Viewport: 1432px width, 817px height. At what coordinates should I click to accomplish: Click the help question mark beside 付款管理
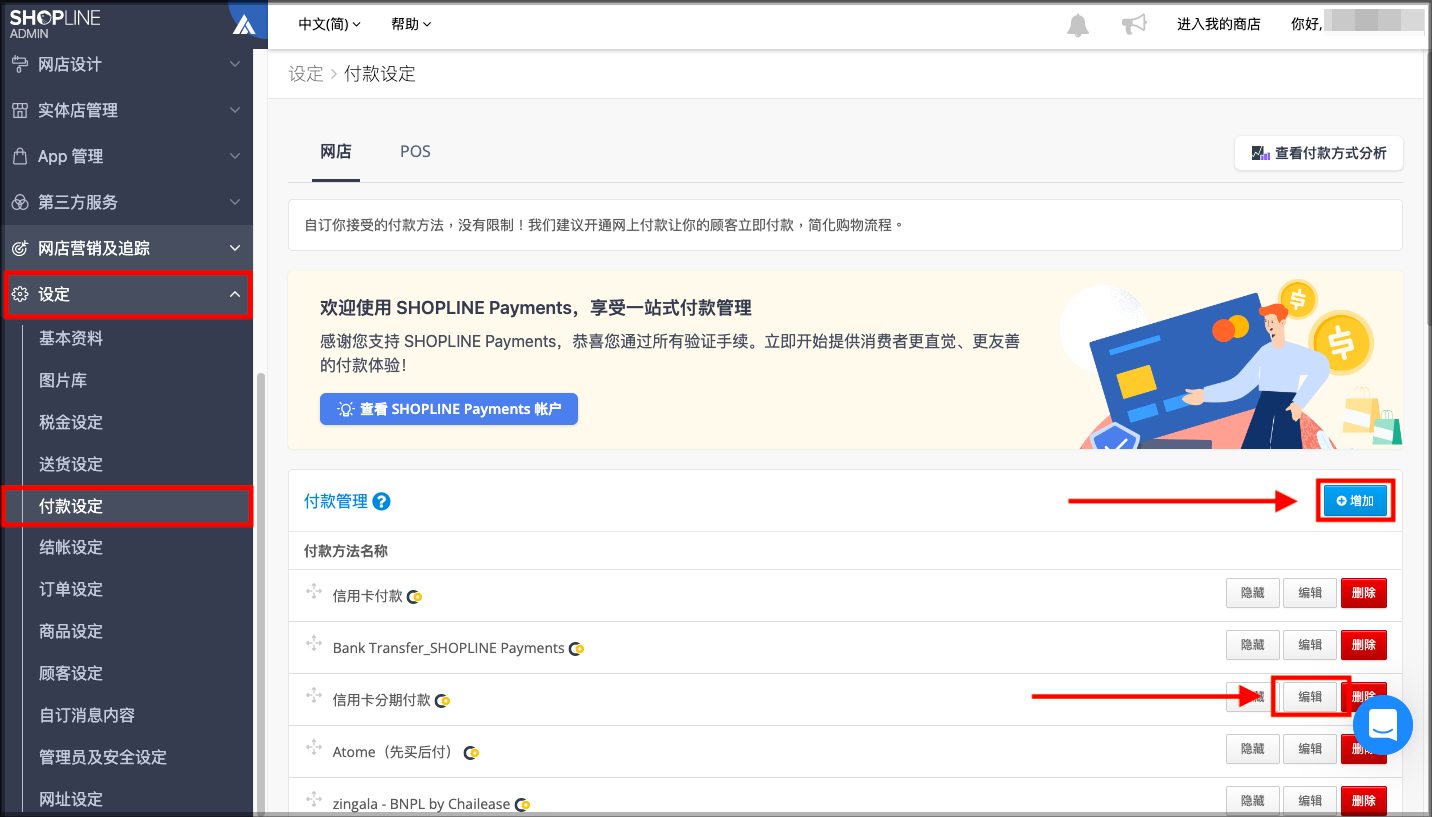381,502
